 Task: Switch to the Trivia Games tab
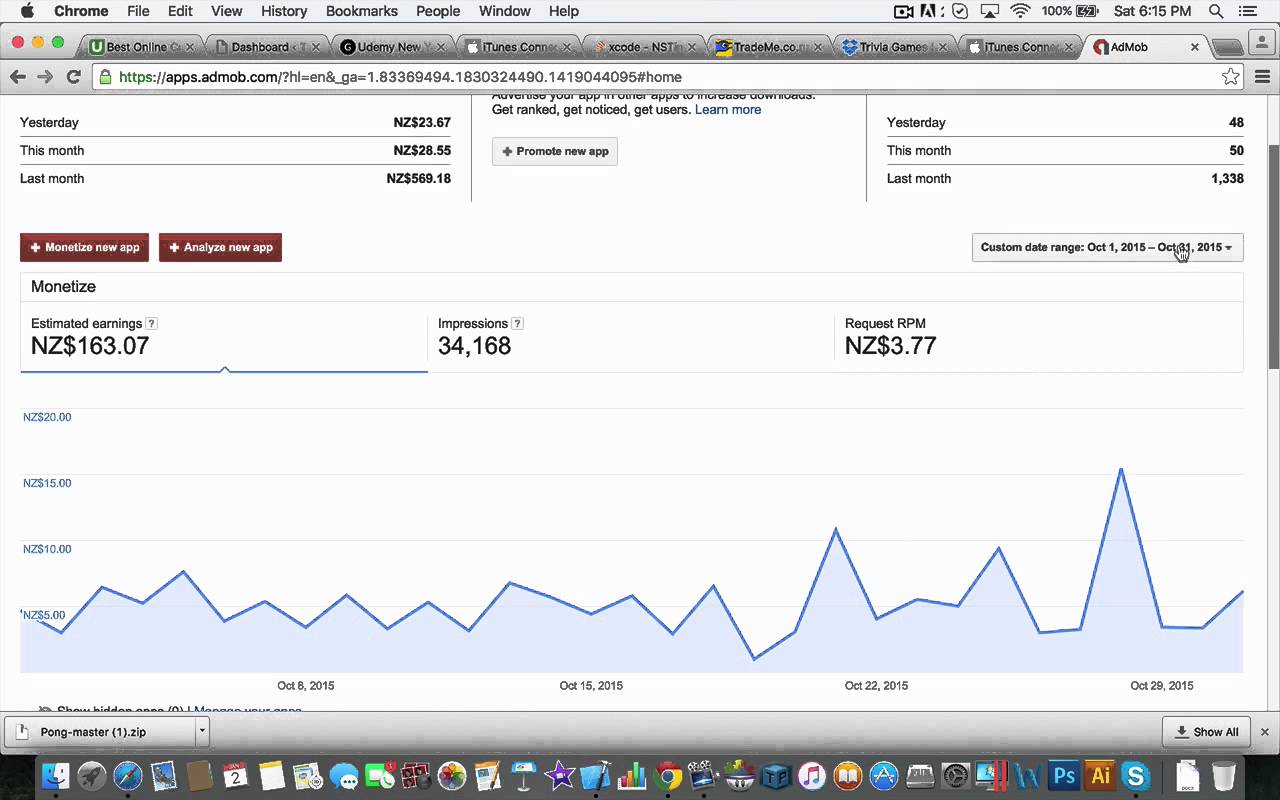point(894,47)
